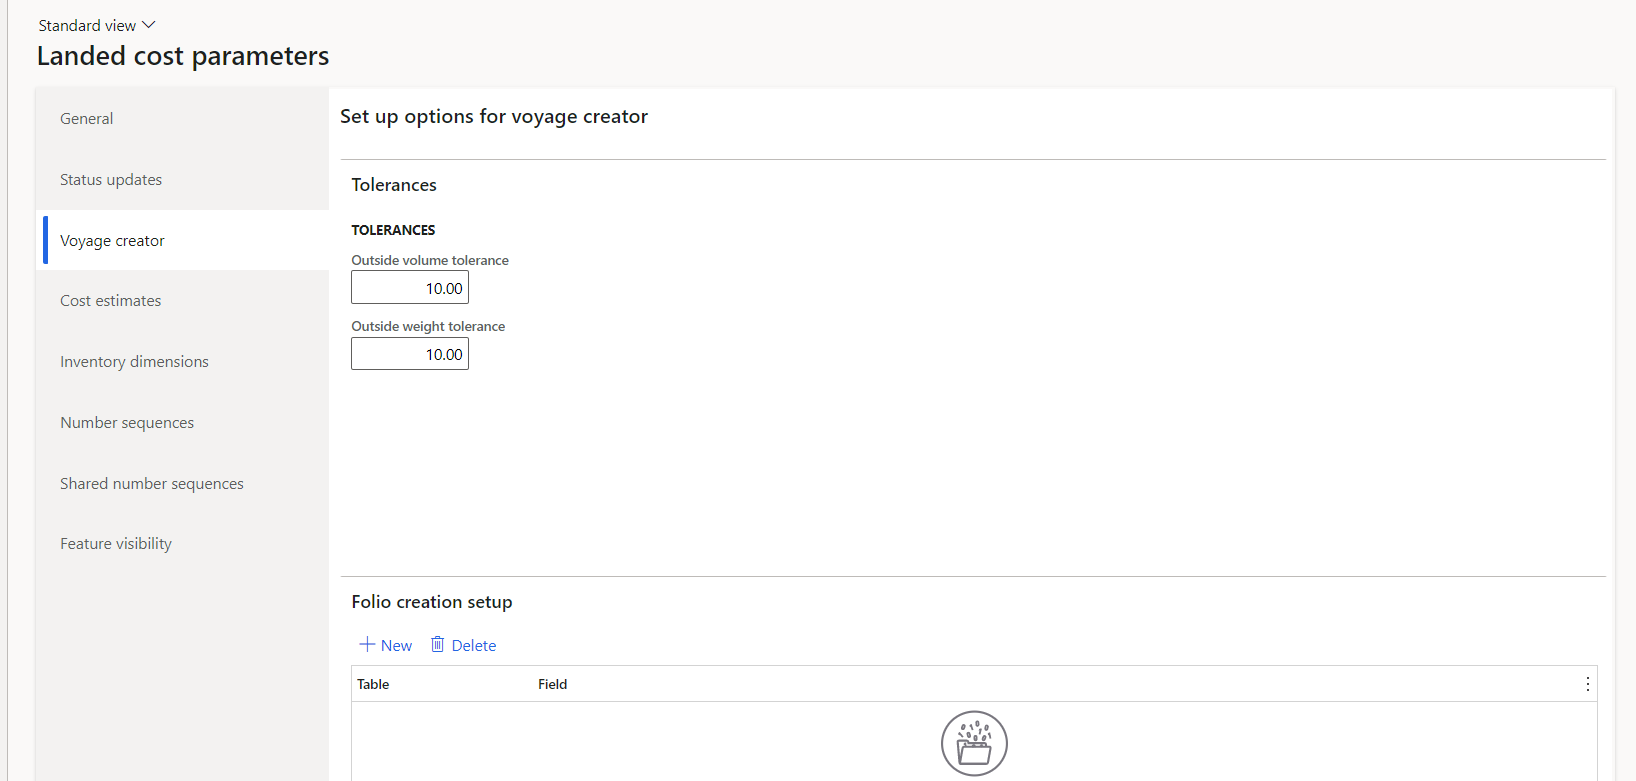Open the Standard view dropdown
The width and height of the screenshot is (1636, 781).
pos(97,25)
